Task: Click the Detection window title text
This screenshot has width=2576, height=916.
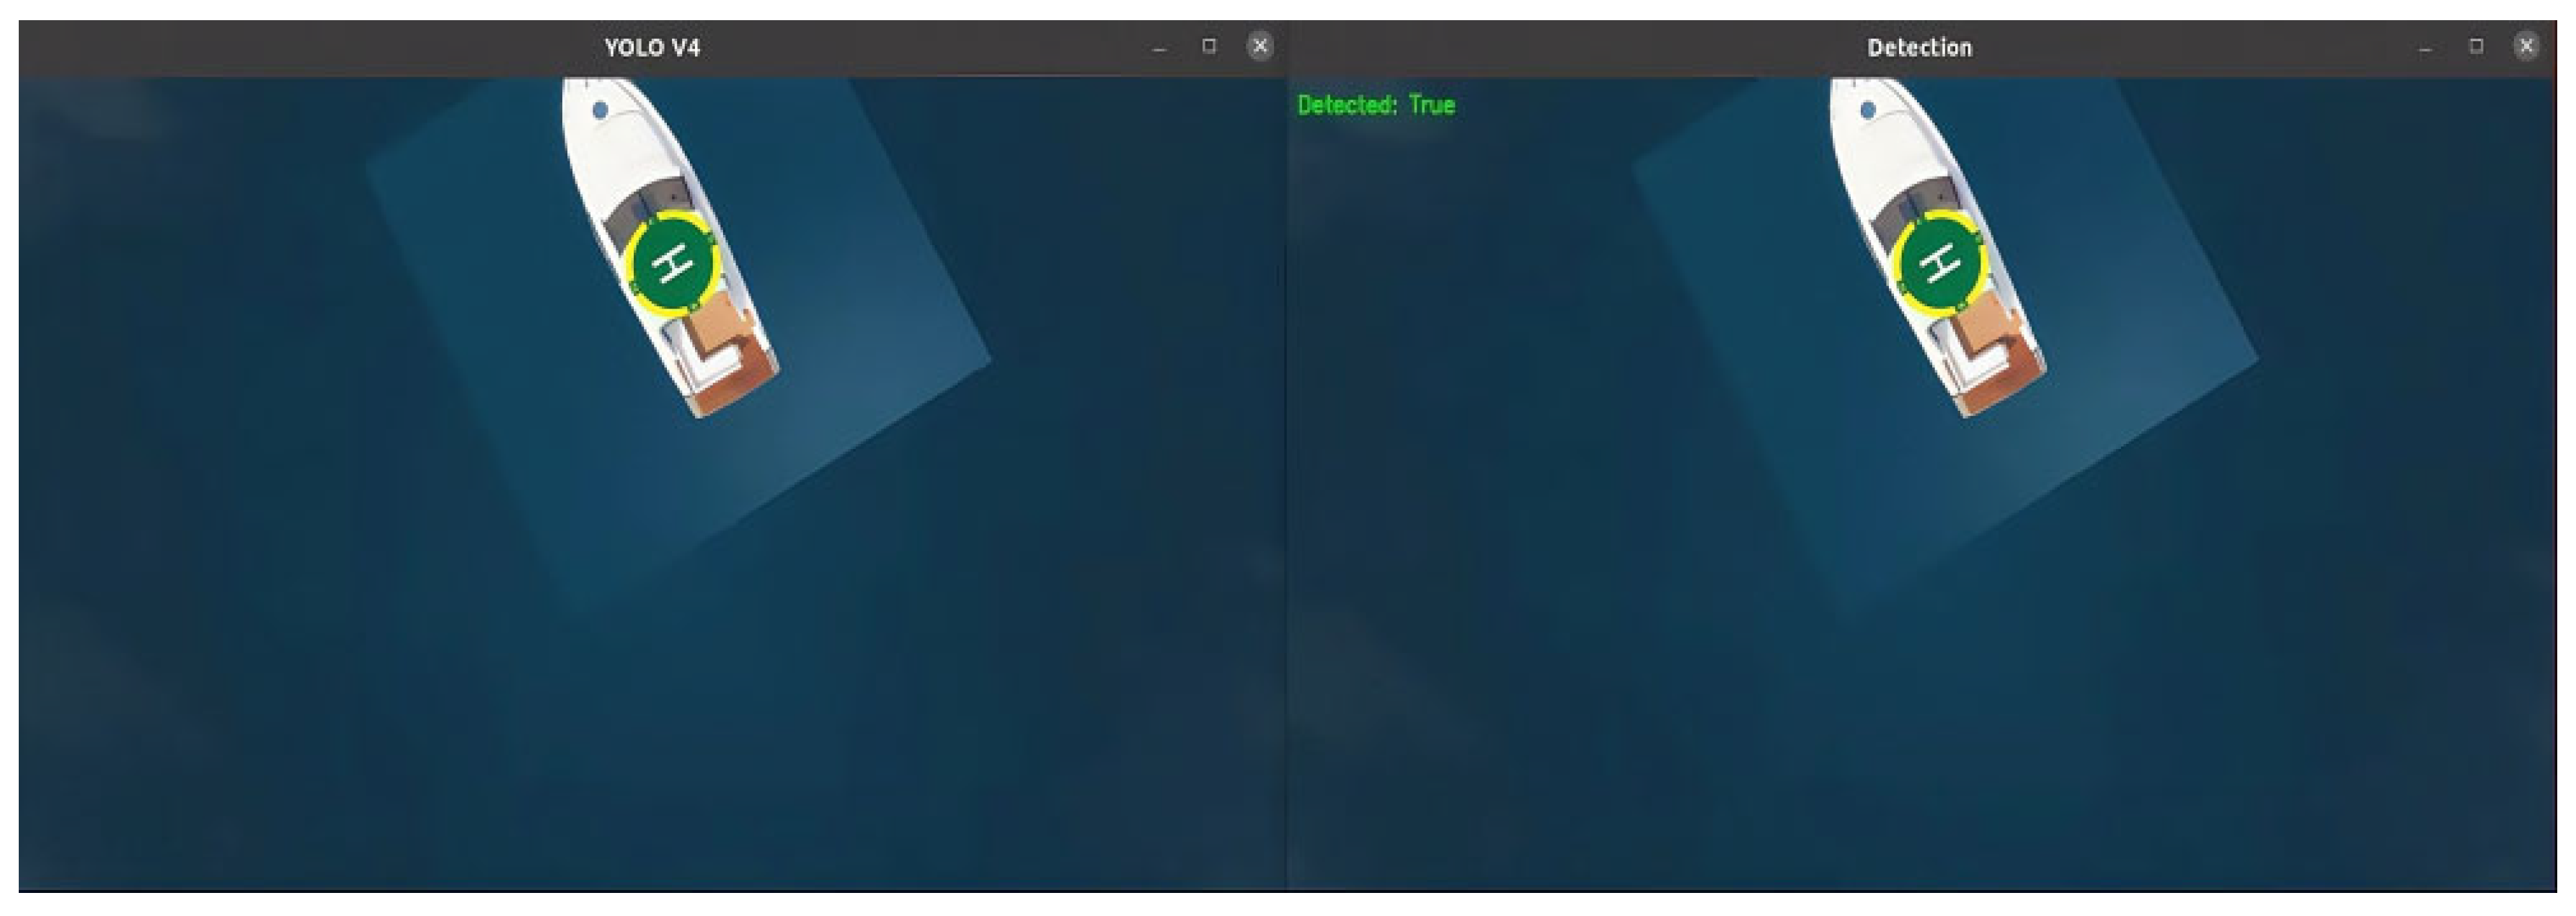Action: (x=1919, y=47)
